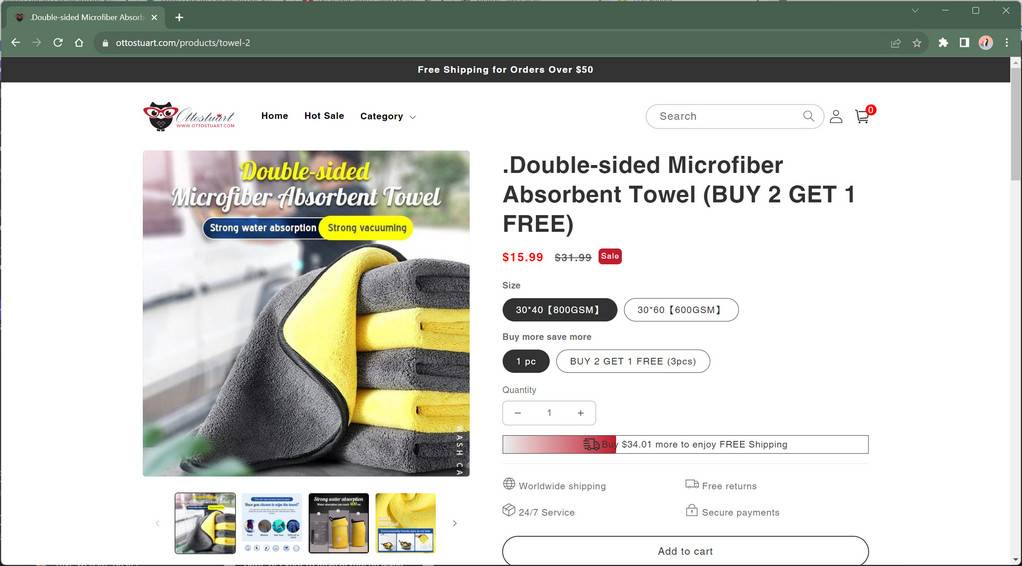Select the yellow towel close-up thumbnail
This screenshot has width=1022, height=566.
[405, 523]
